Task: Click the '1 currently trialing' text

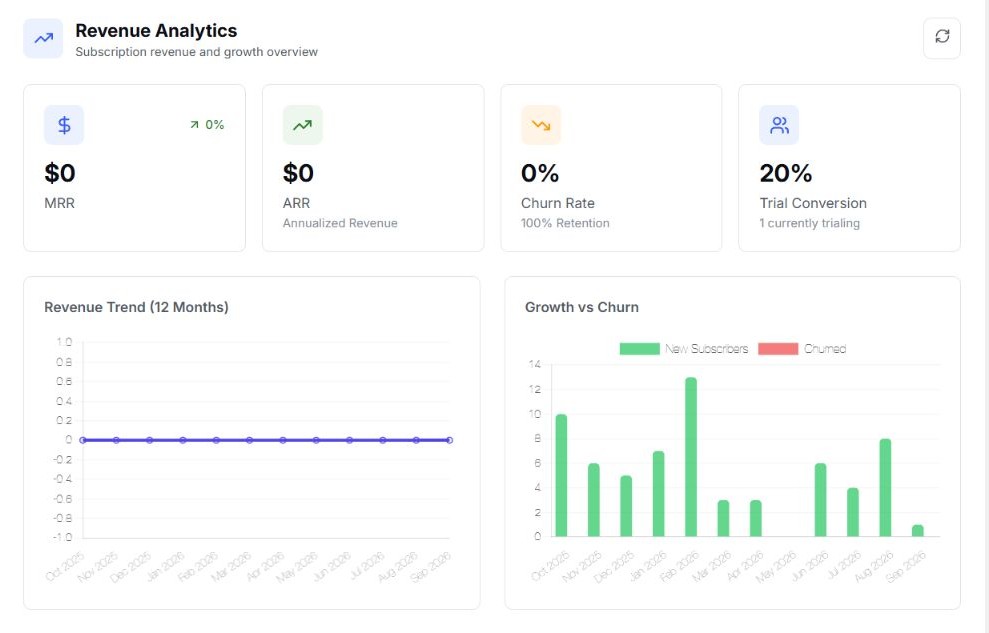Action: tap(809, 223)
